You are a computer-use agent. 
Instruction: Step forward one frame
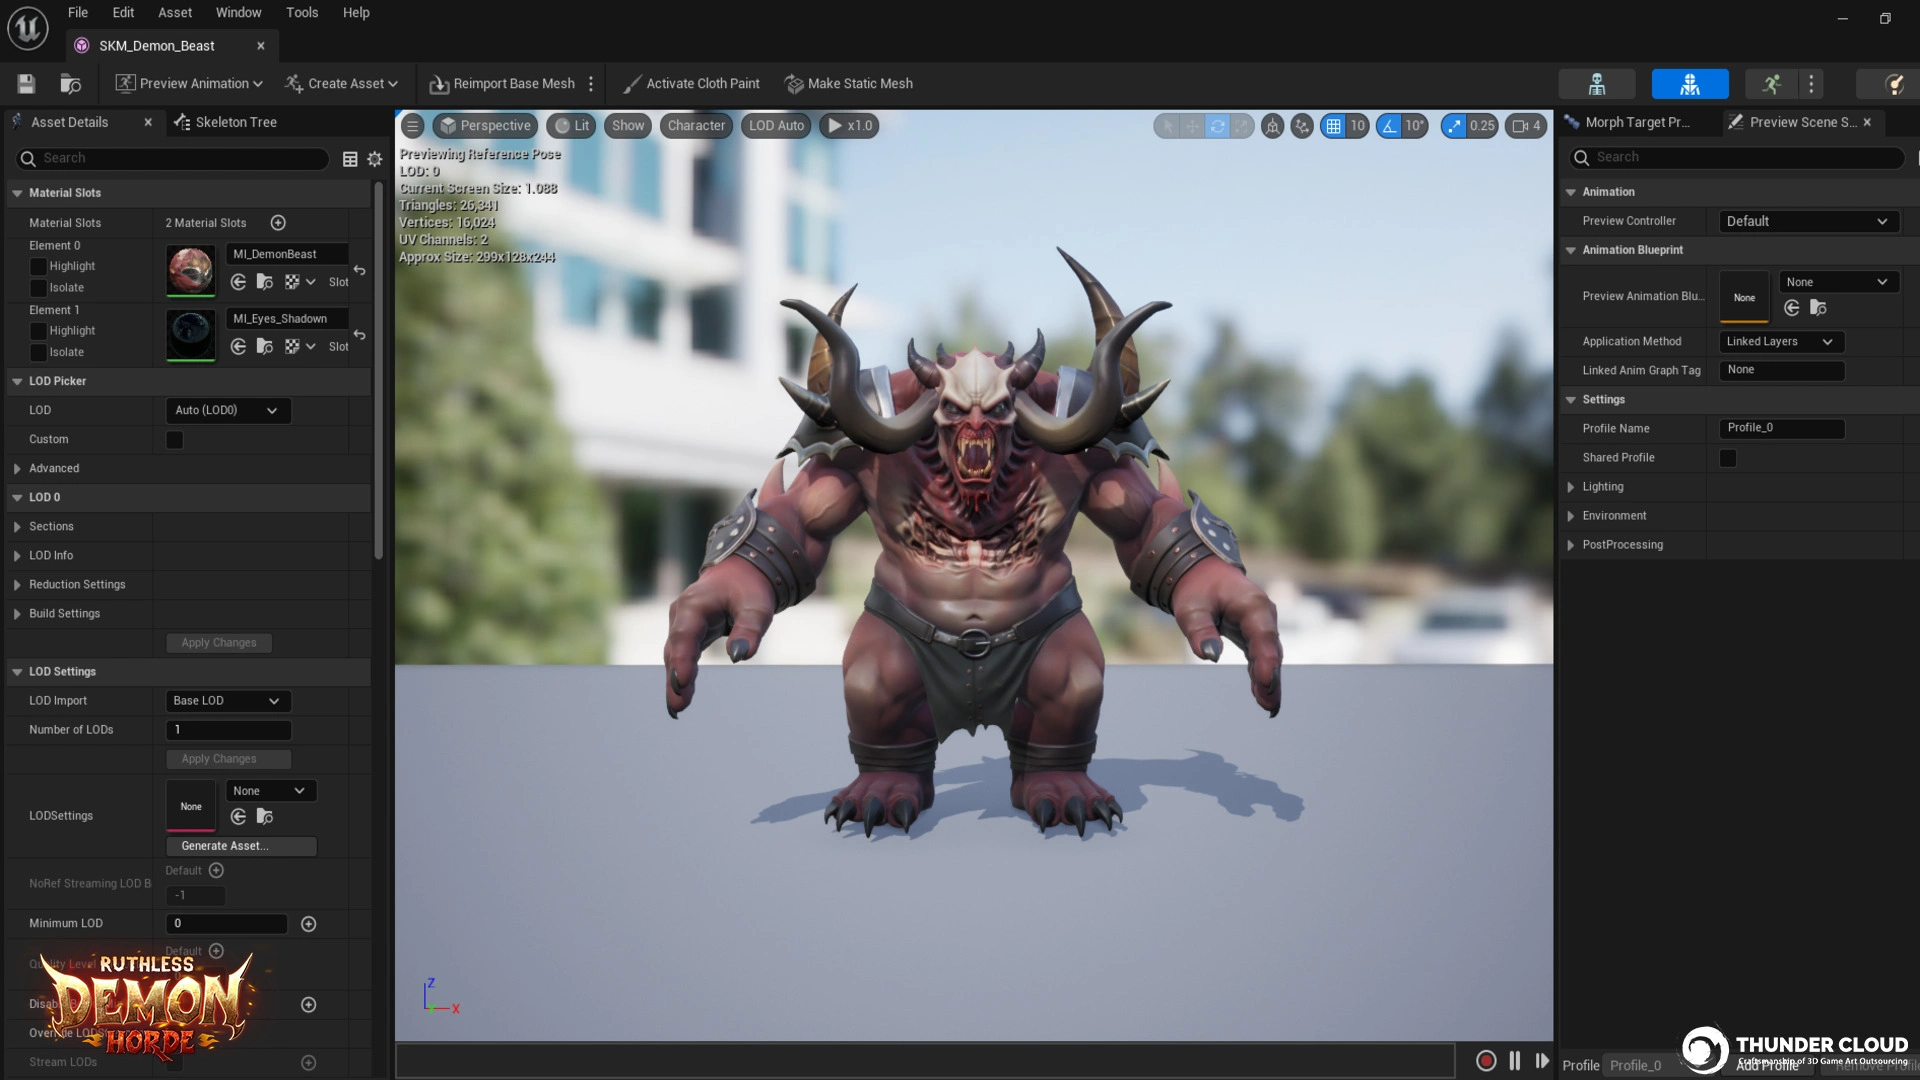(x=1542, y=1061)
